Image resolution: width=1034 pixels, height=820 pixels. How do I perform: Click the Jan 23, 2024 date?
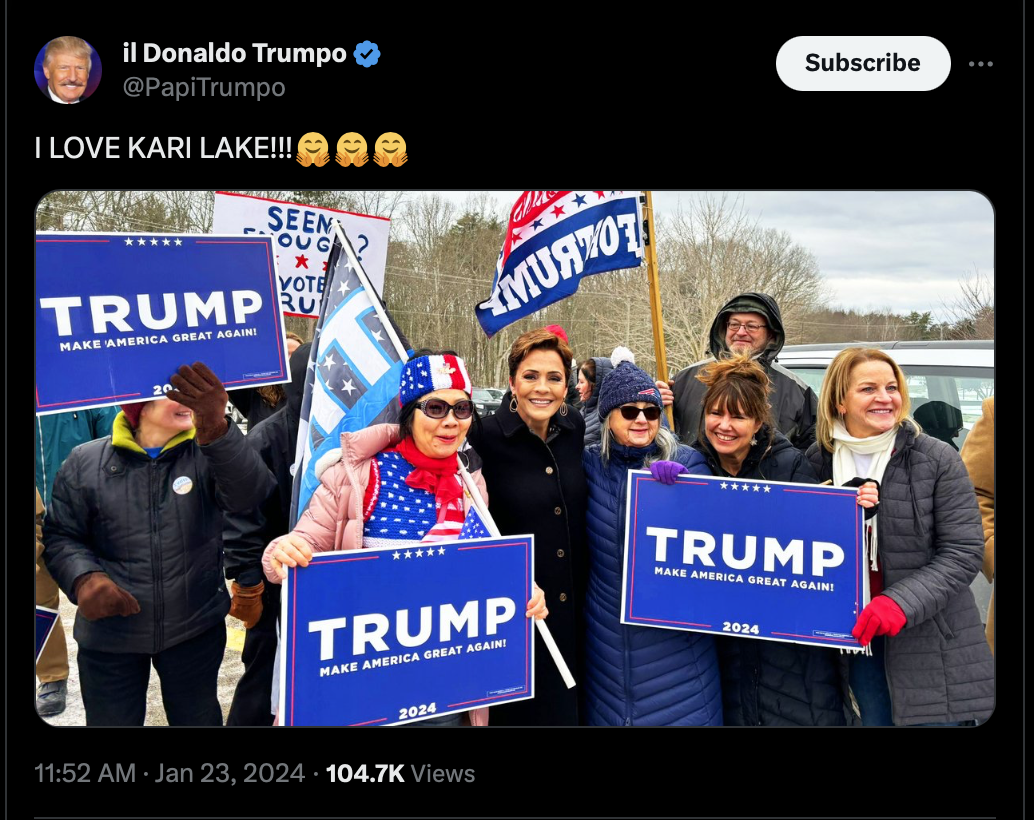click(229, 773)
